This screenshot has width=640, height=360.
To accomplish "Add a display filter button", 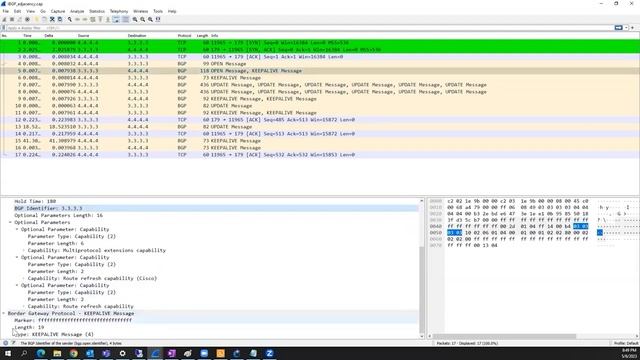I will (x=632, y=28).
